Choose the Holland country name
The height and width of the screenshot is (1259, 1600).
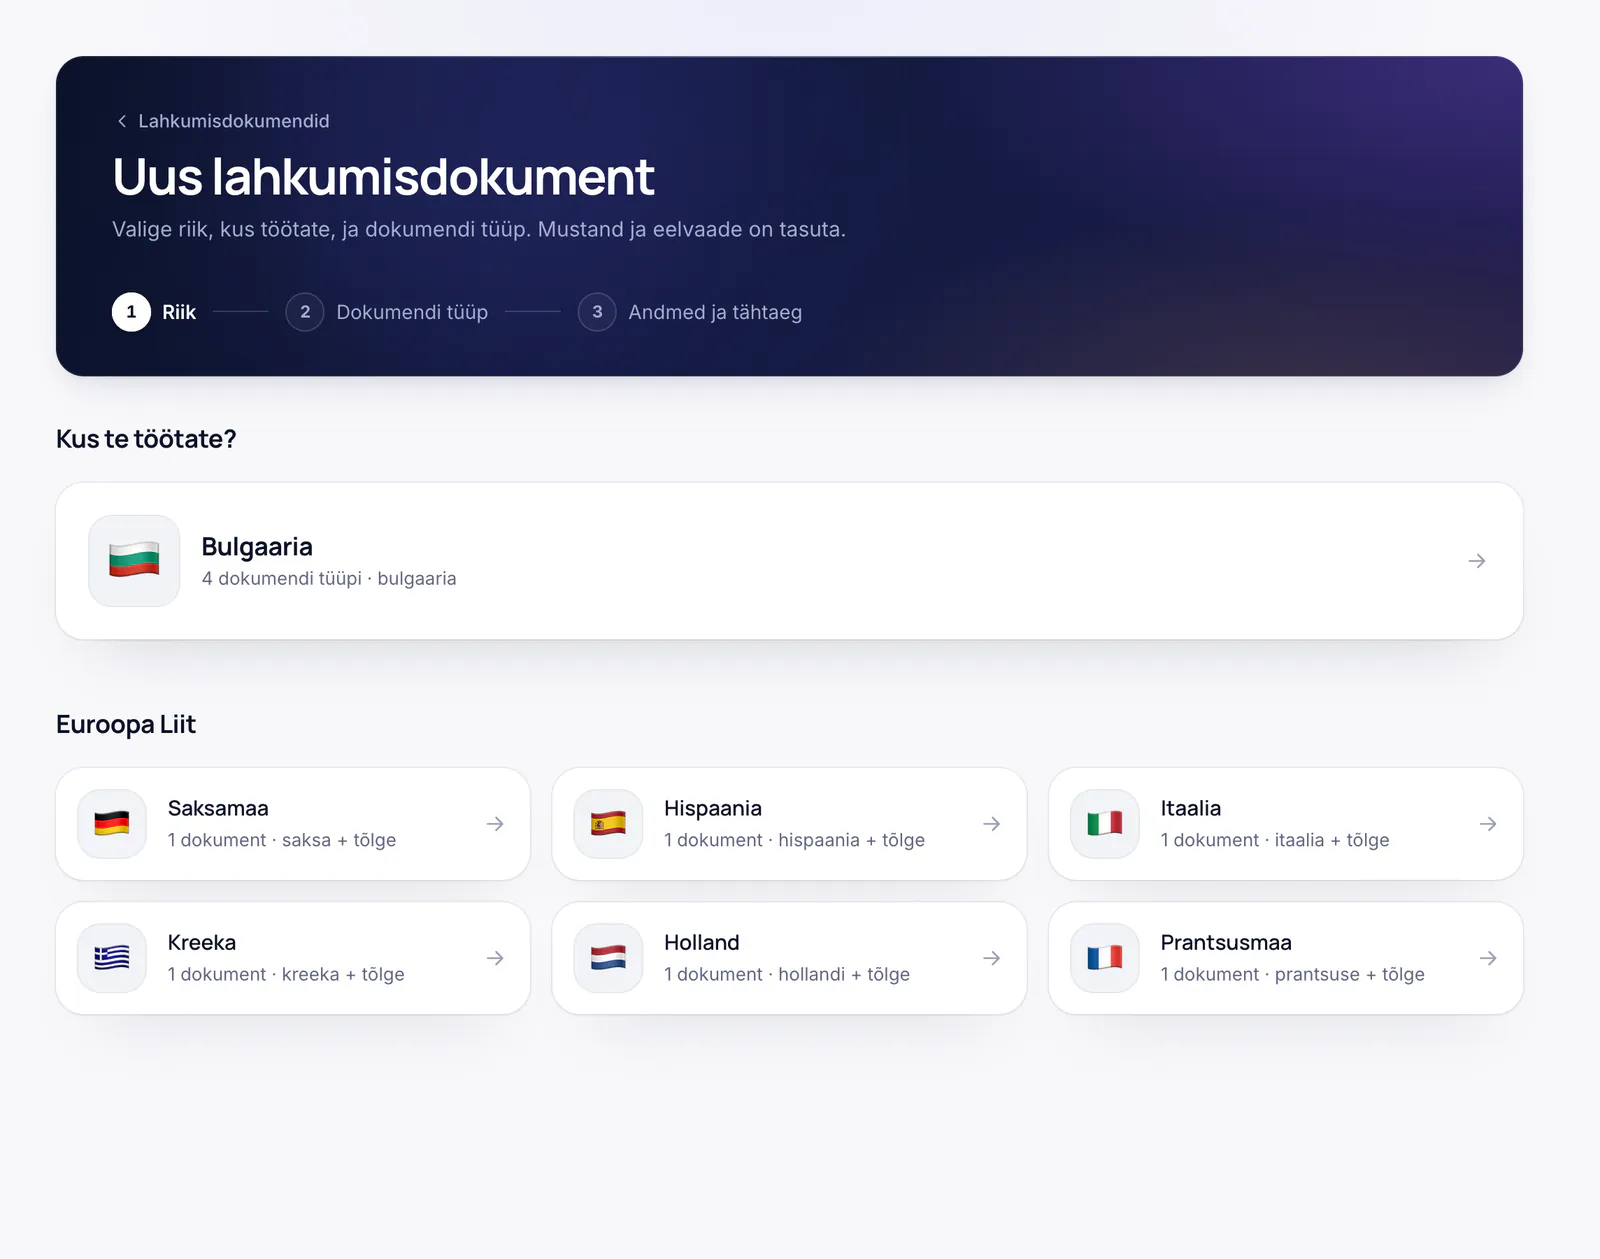[702, 942]
